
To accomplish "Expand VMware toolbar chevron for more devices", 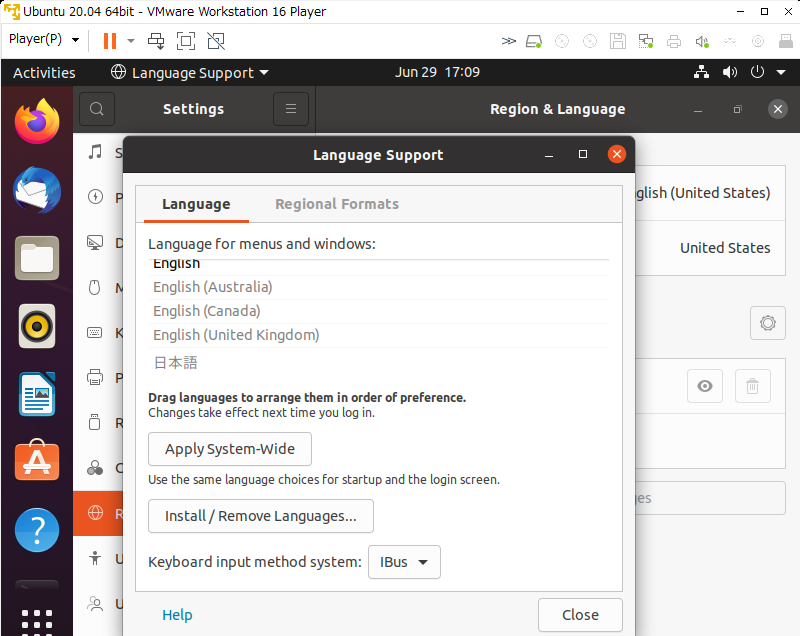I will (508, 41).
